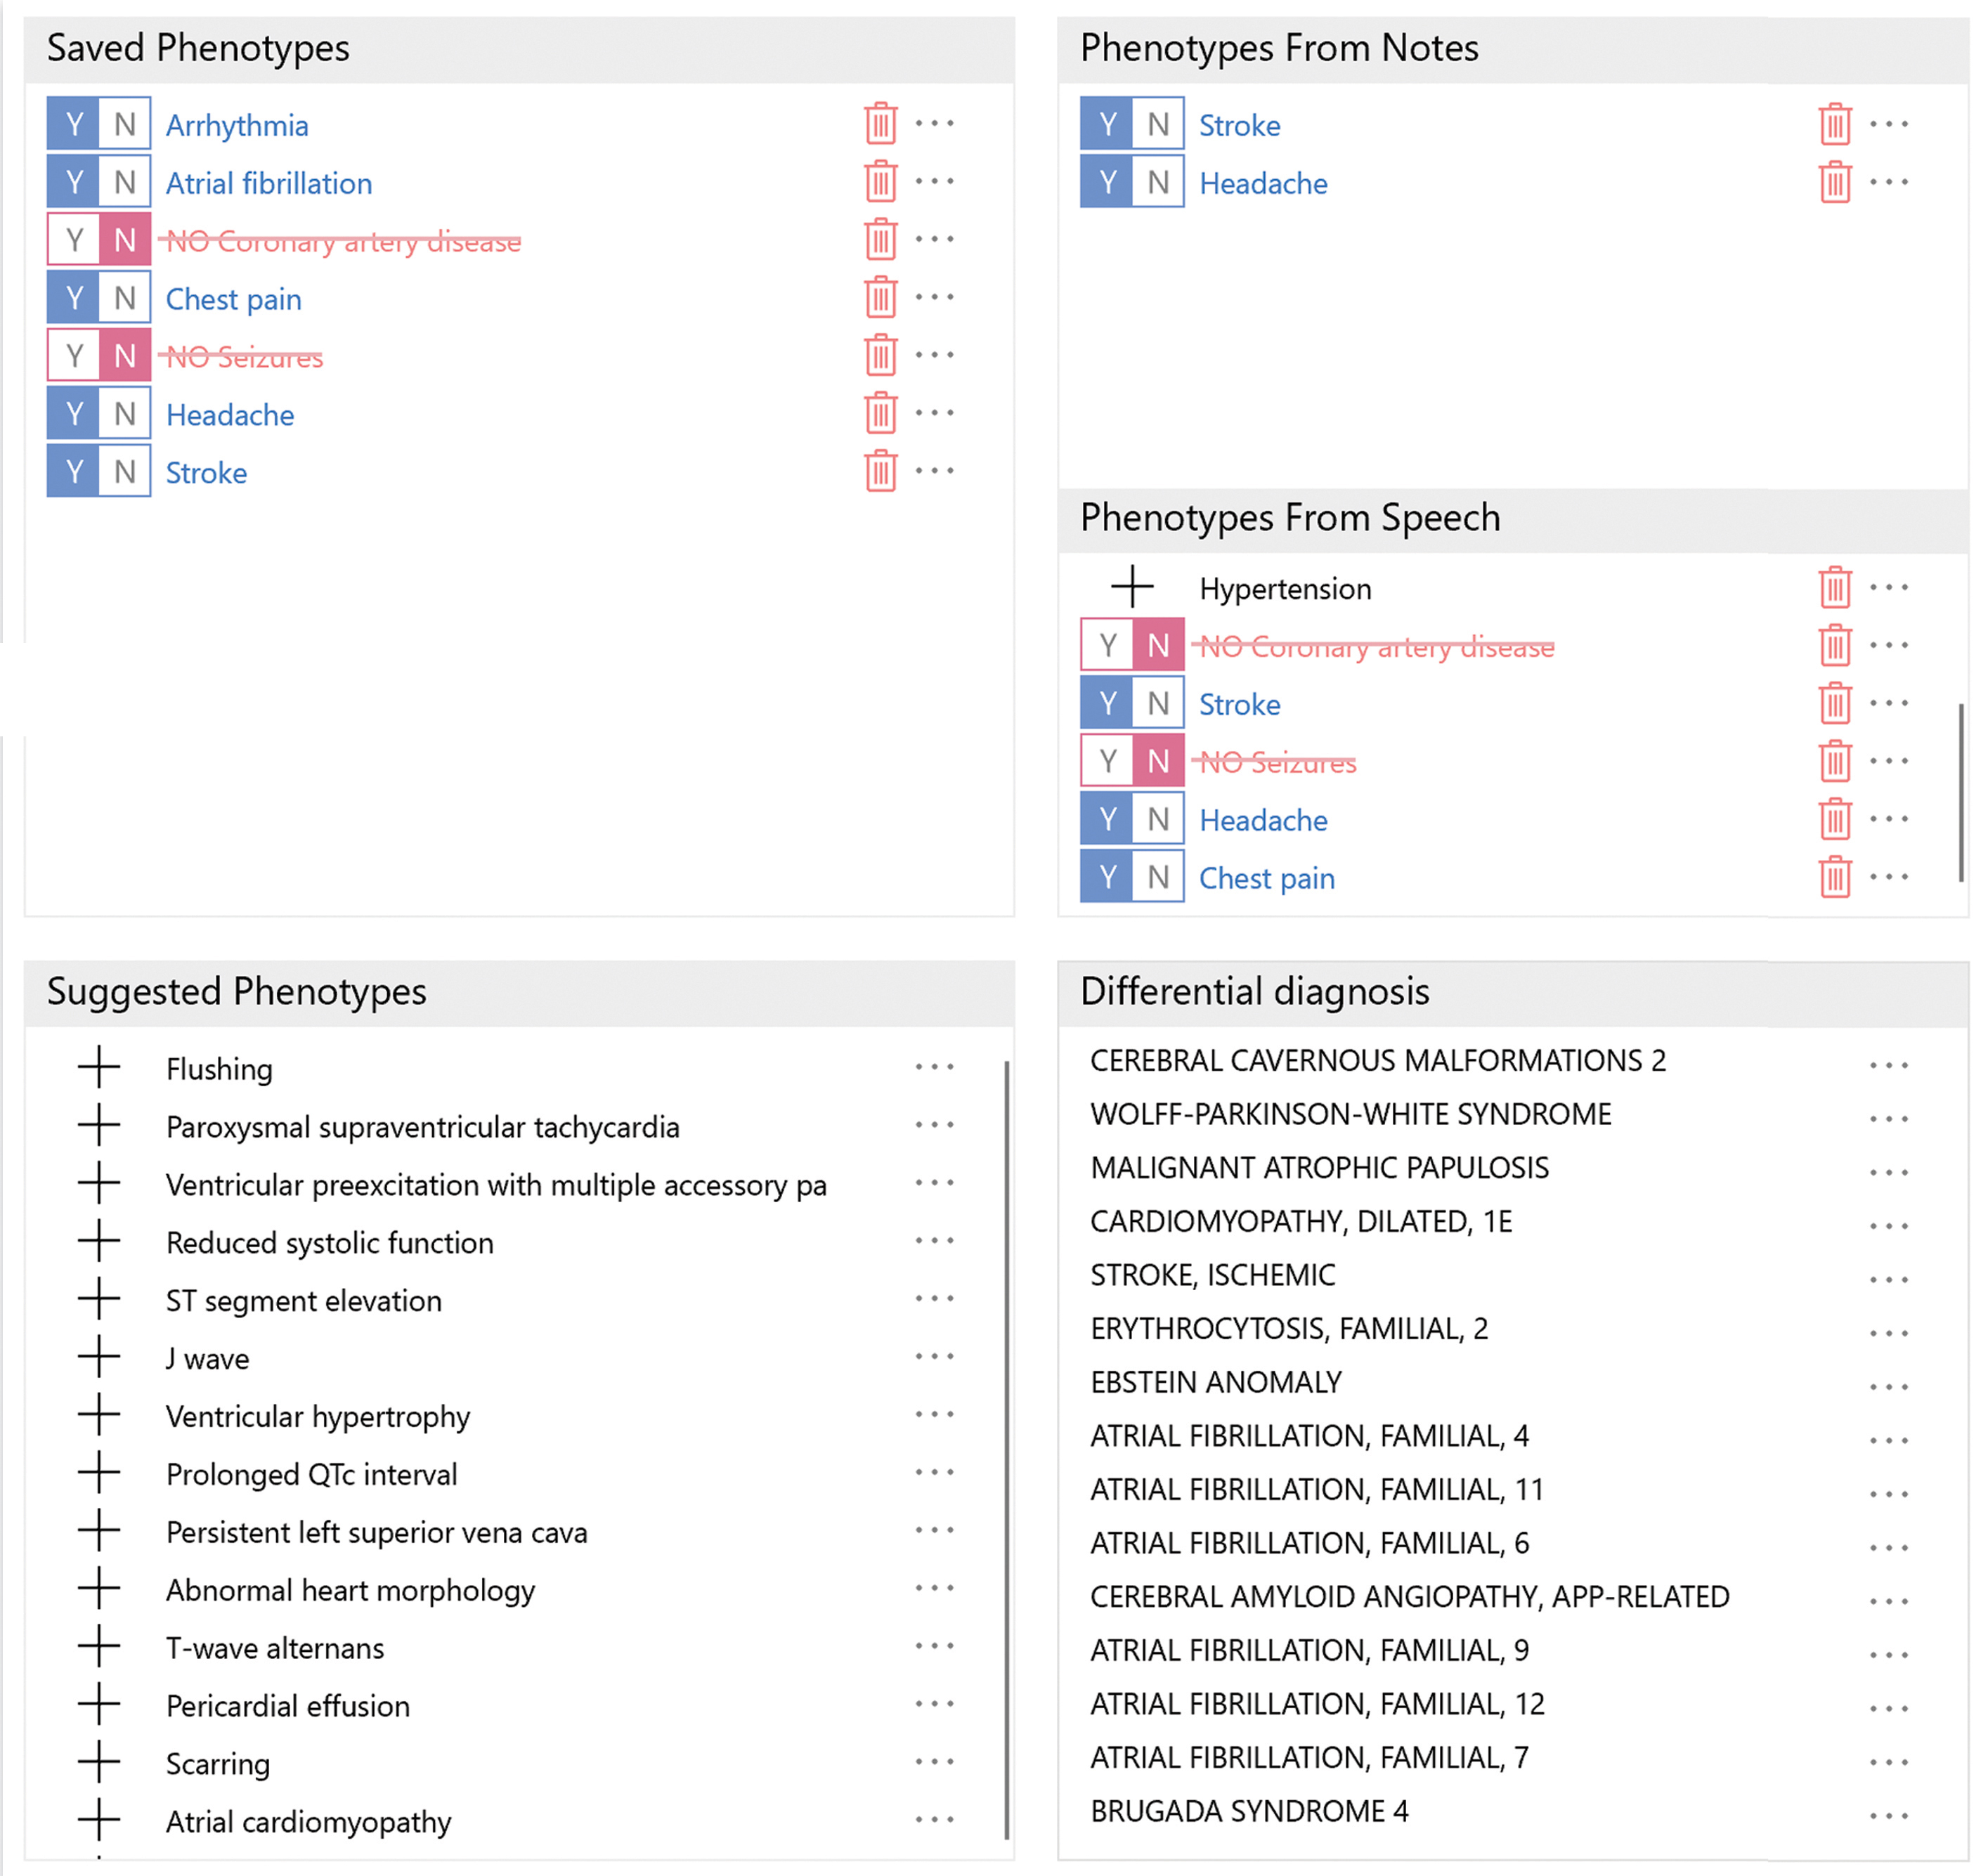This screenshot has width=1988, height=1876.
Task: Open more options for saved Chest pain
Action: 934,297
